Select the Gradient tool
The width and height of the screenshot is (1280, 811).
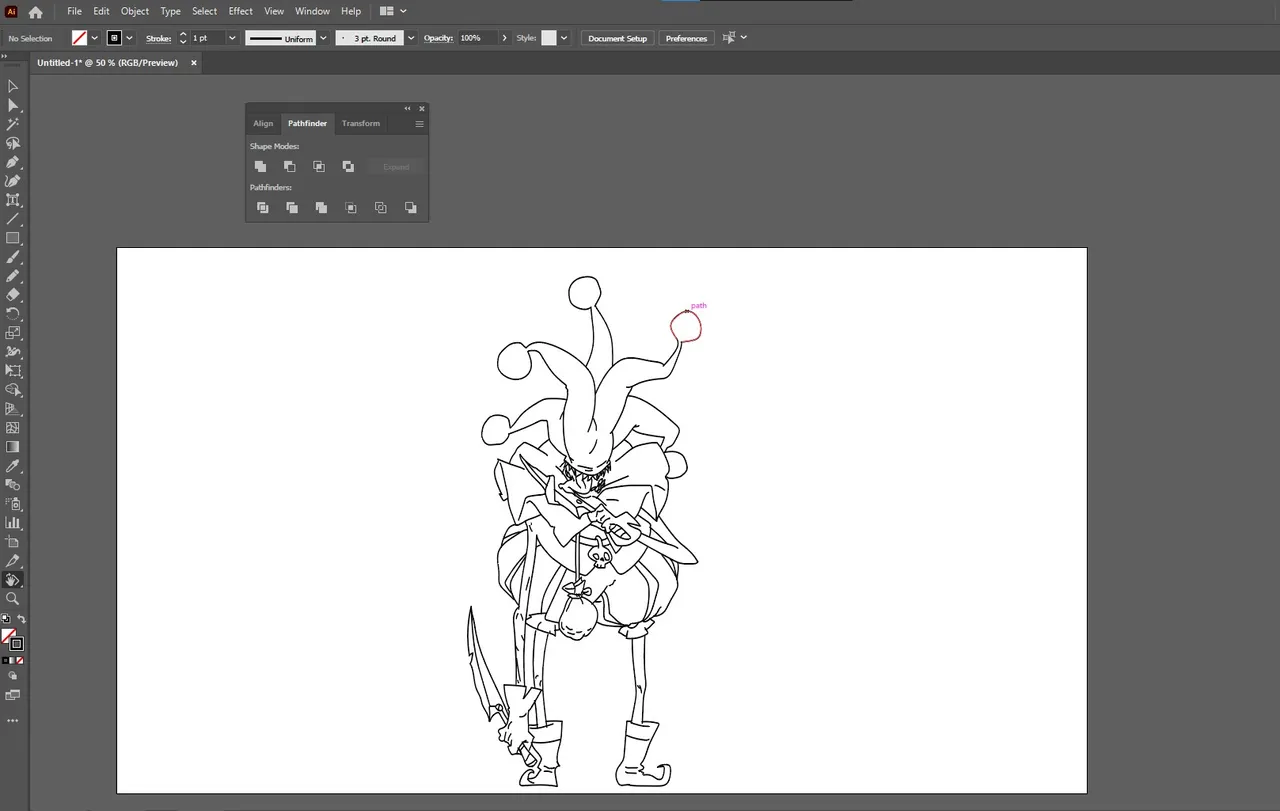tap(13, 447)
